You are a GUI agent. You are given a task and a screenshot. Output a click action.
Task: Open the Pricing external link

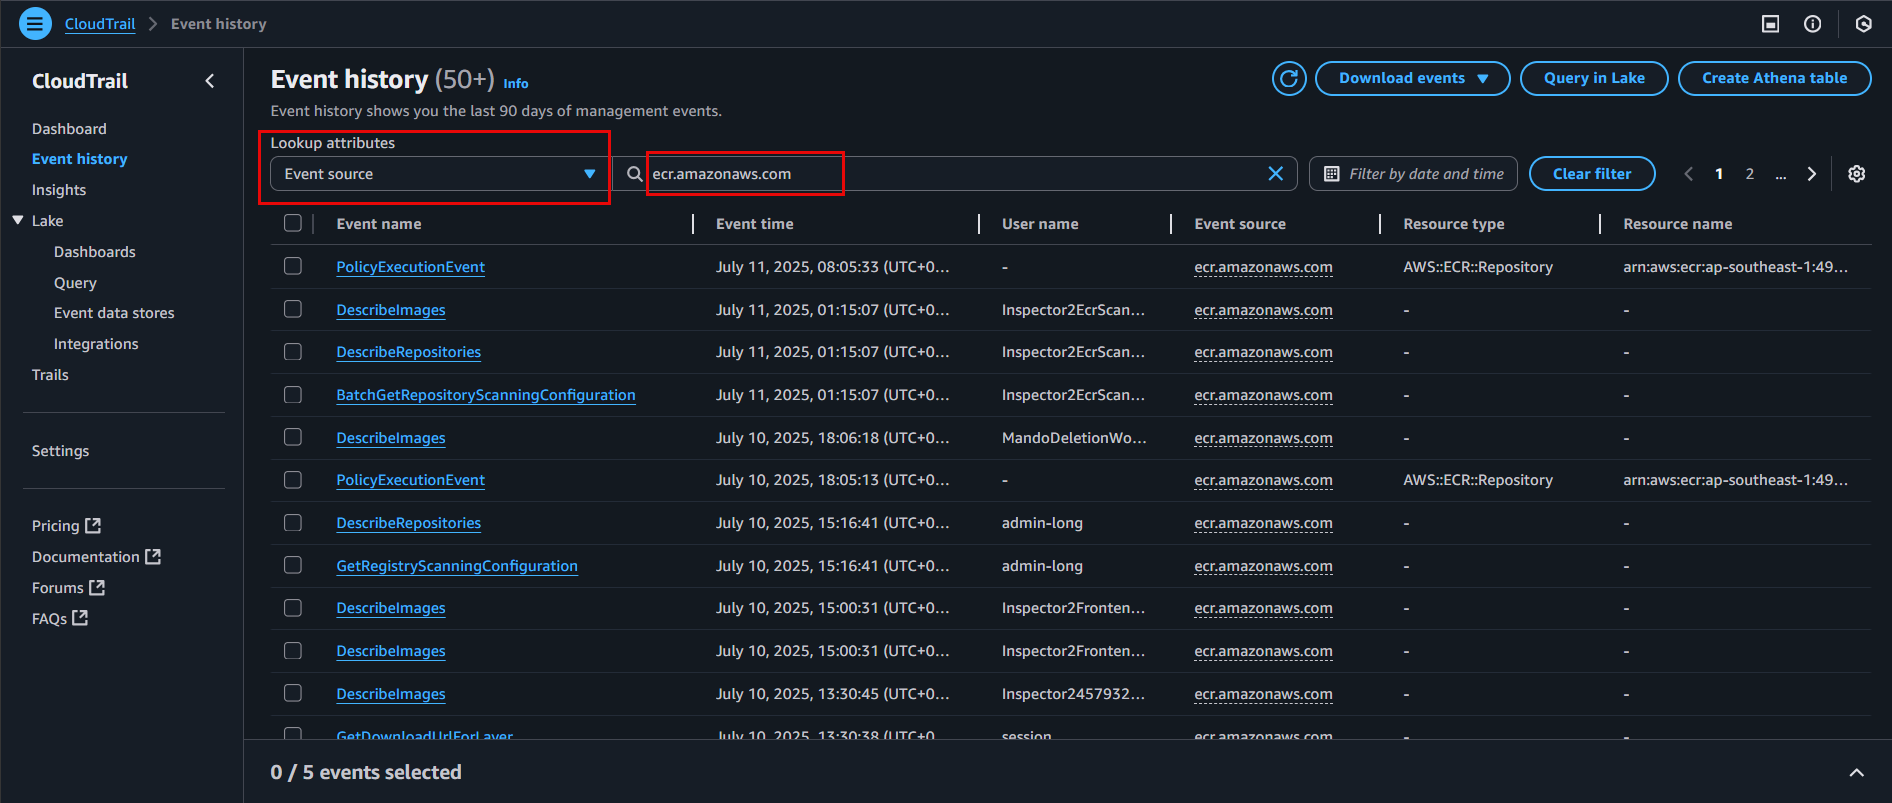click(x=66, y=526)
